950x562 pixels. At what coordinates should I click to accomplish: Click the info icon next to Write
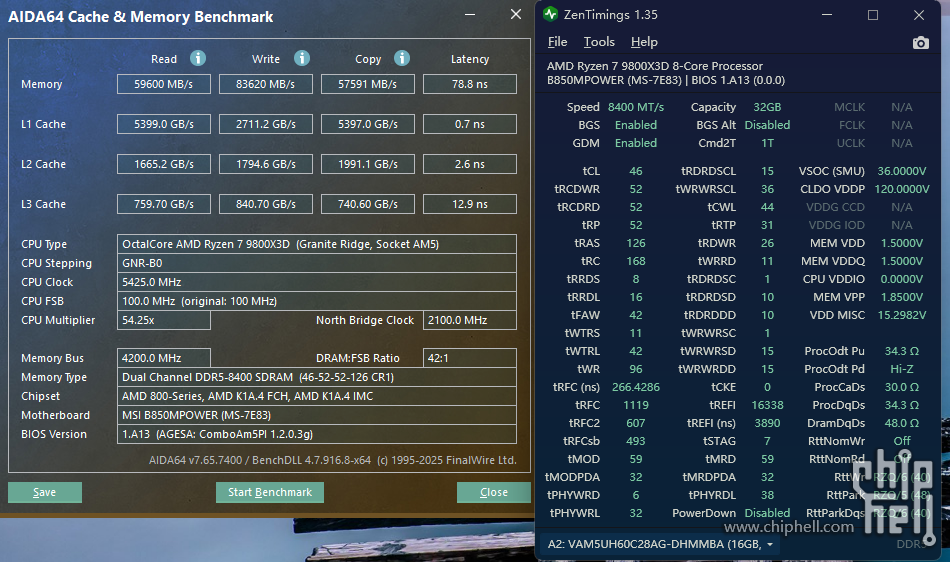point(302,59)
